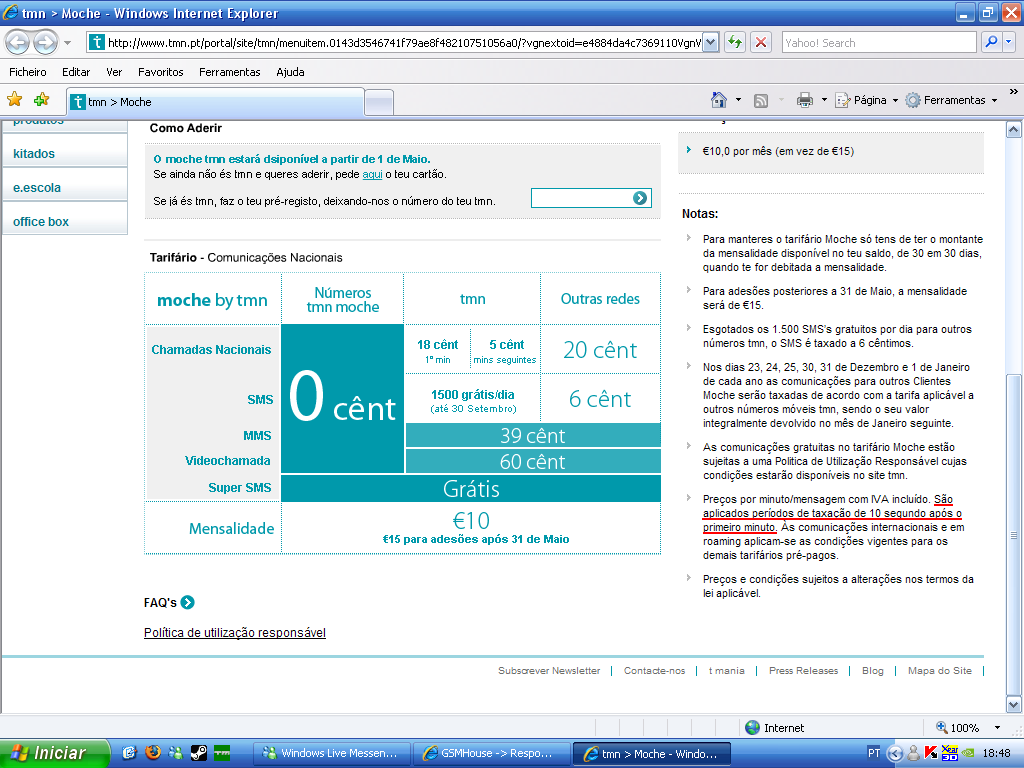Open the Página toolbar menu

[x=867, y=100]
